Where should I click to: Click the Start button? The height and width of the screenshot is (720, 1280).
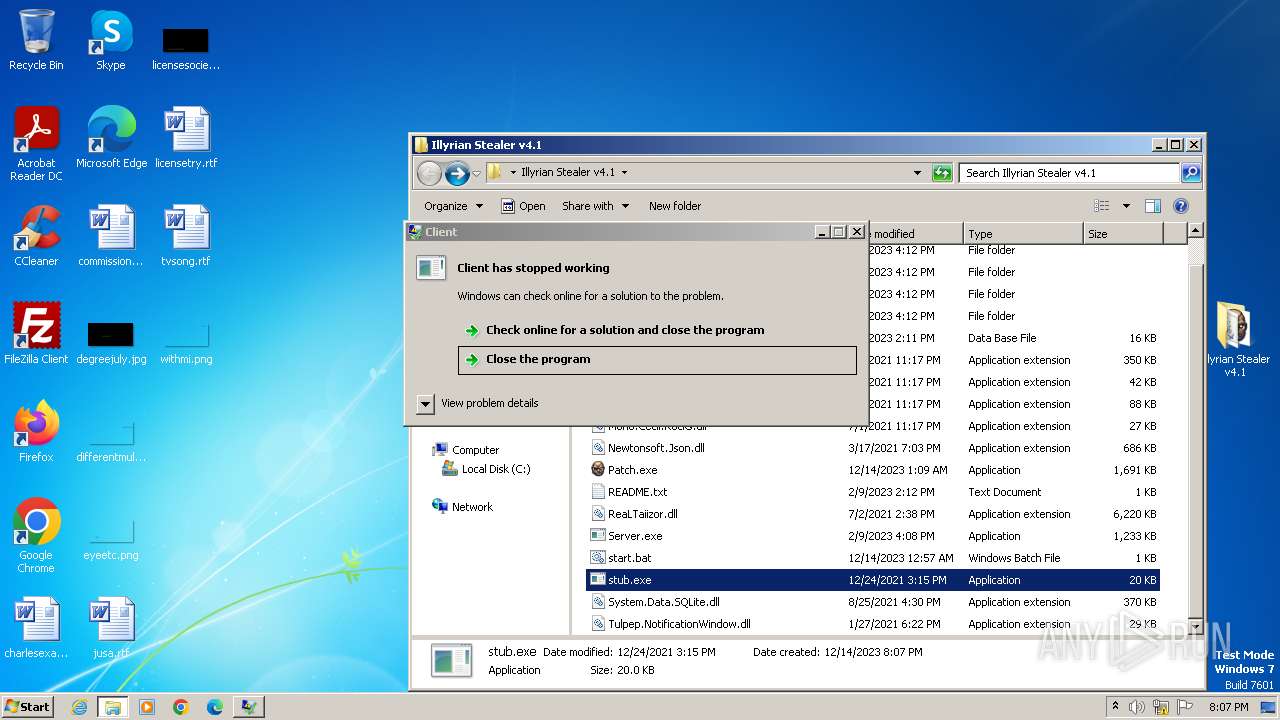pos(27,707)
